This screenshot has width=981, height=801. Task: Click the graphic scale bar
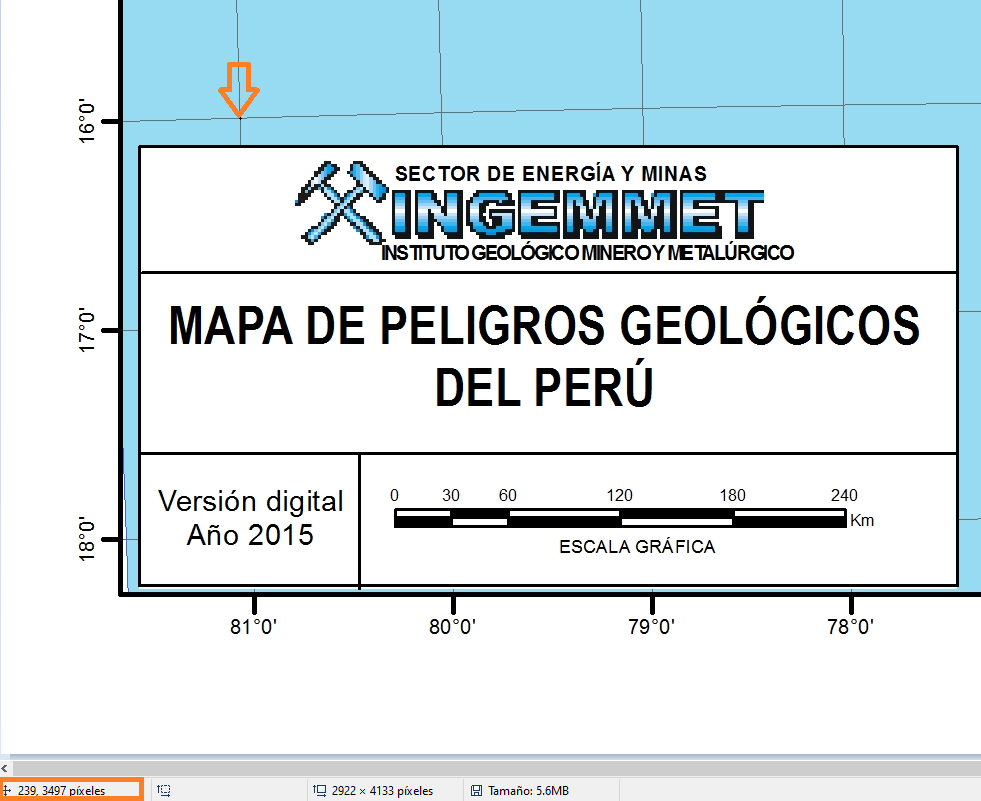620,518
